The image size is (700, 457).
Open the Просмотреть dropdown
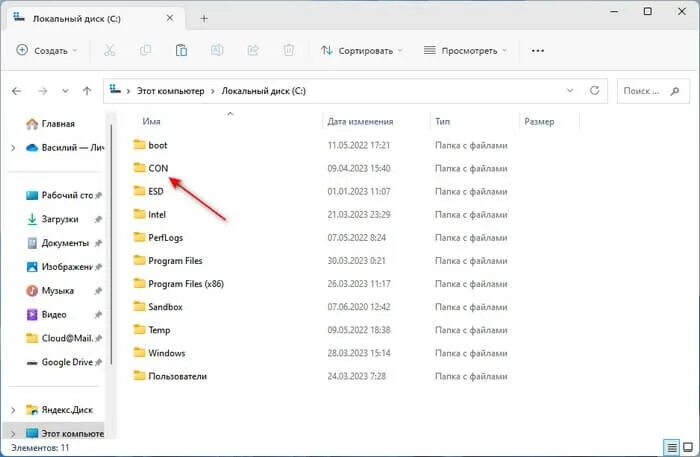(x=465, y=51)
